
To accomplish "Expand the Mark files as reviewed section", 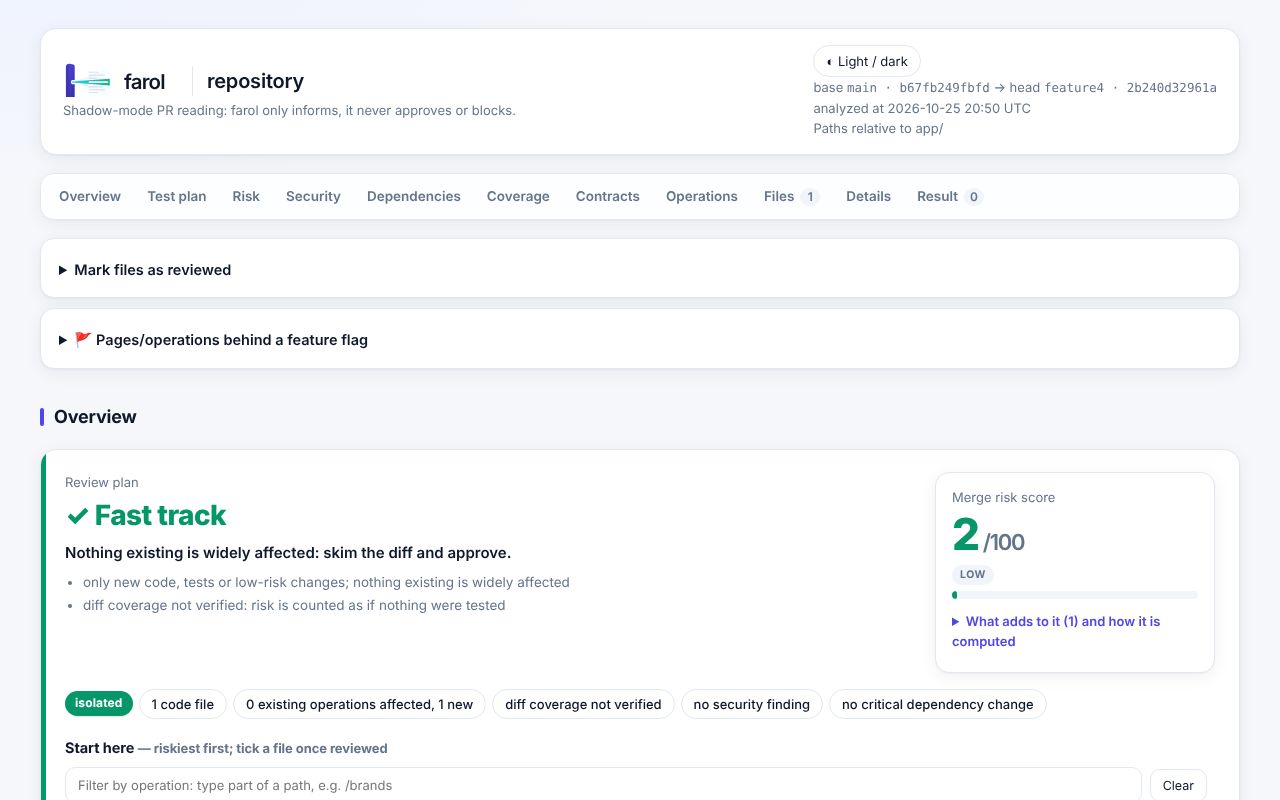I will tap(640, 270).
